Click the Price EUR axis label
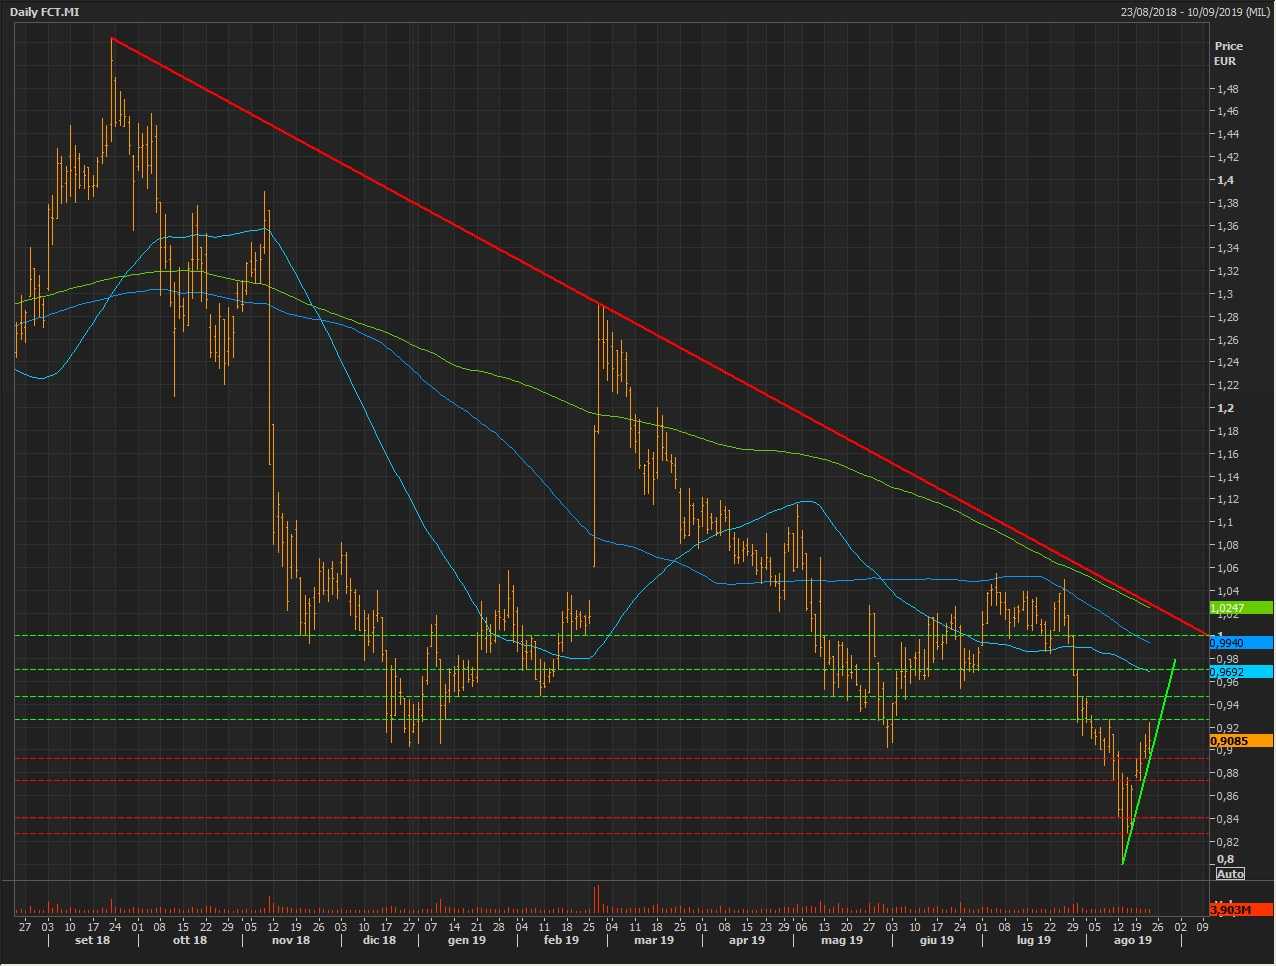 click(x=1229, y=53)
